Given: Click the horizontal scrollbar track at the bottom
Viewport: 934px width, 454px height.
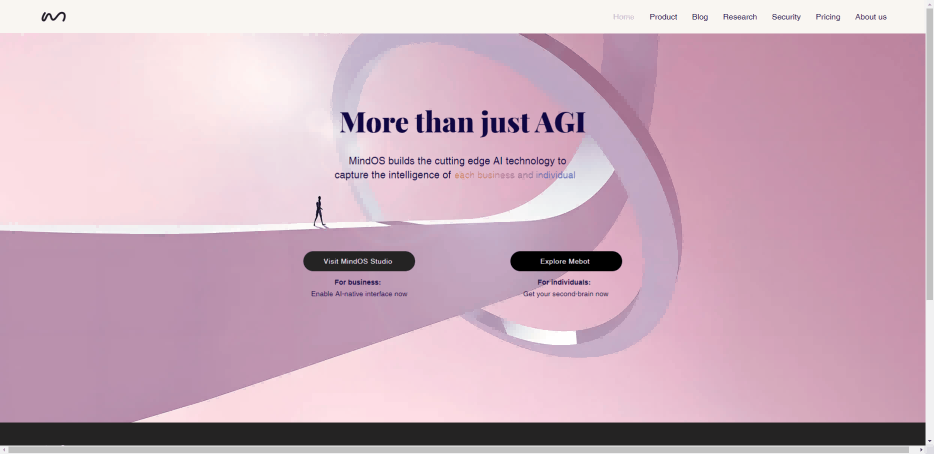Looking at the screenshot, I should (x=460, y=449).
